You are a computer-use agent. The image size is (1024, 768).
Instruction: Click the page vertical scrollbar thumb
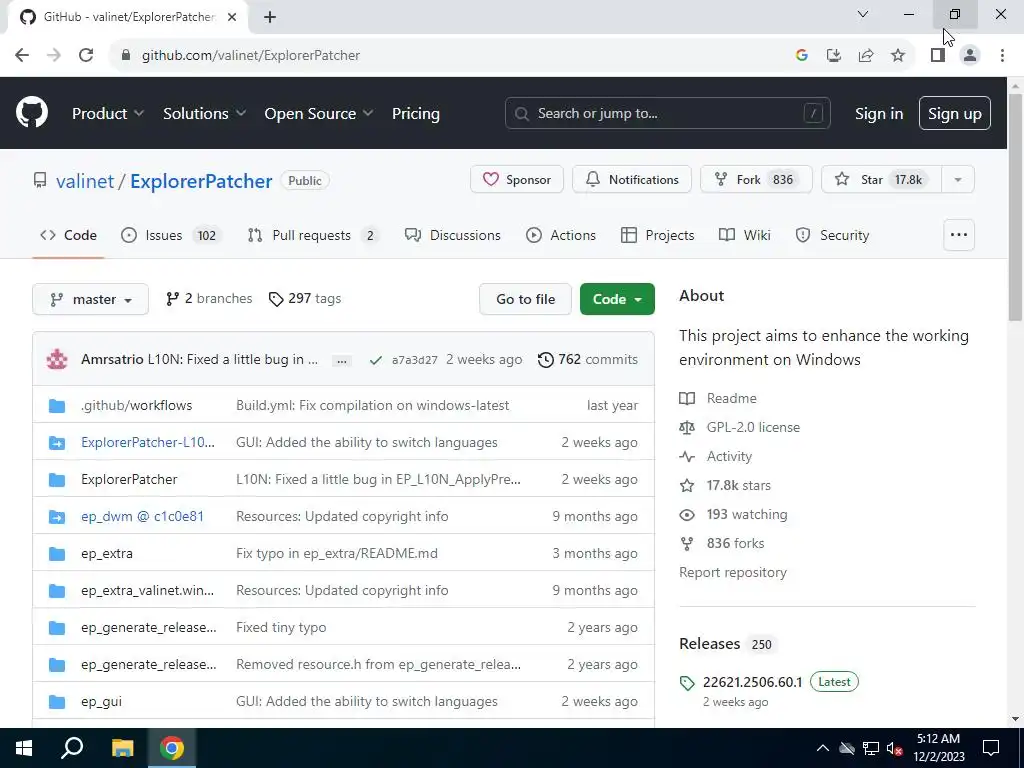[1016, 208]
